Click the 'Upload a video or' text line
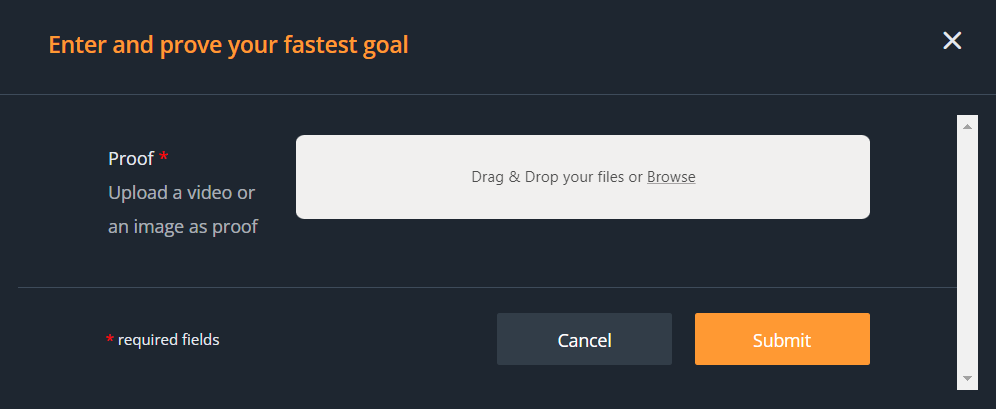 [182, 192]
